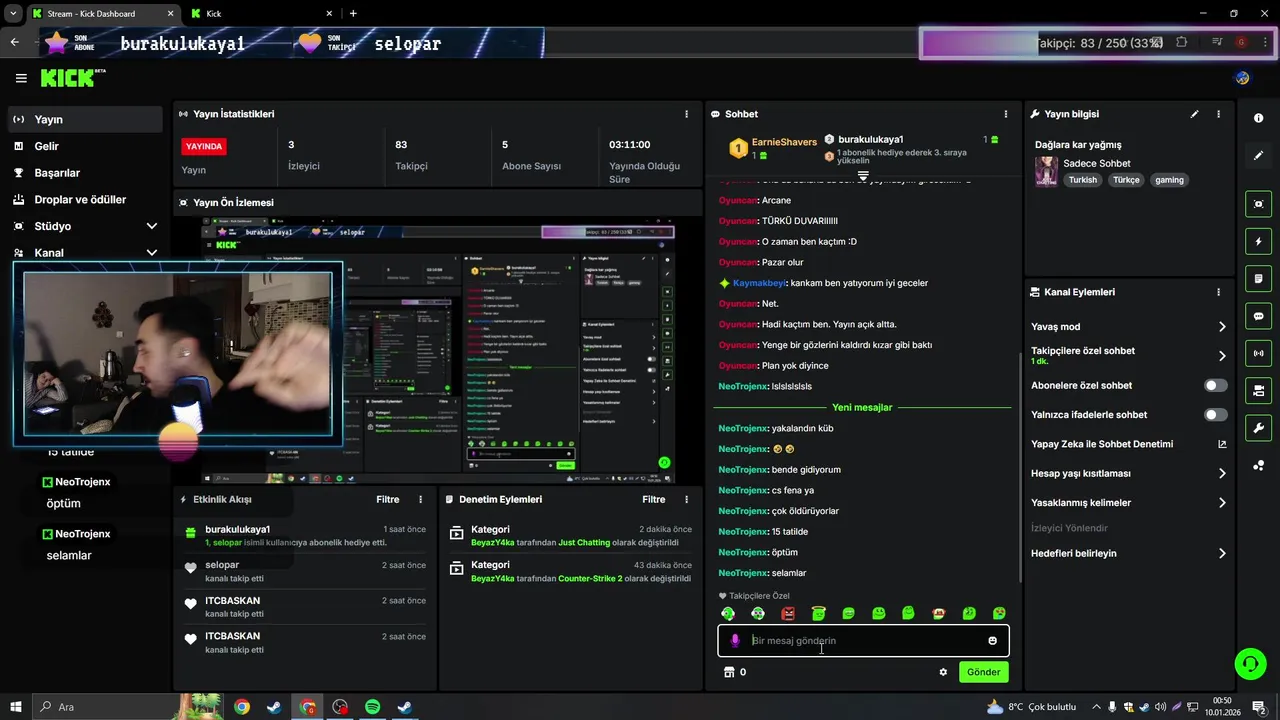Click Kaymakbeyi username in chat
This screenshot has height=720, width=1280.
pyautogui.click(x=759, y=283)
